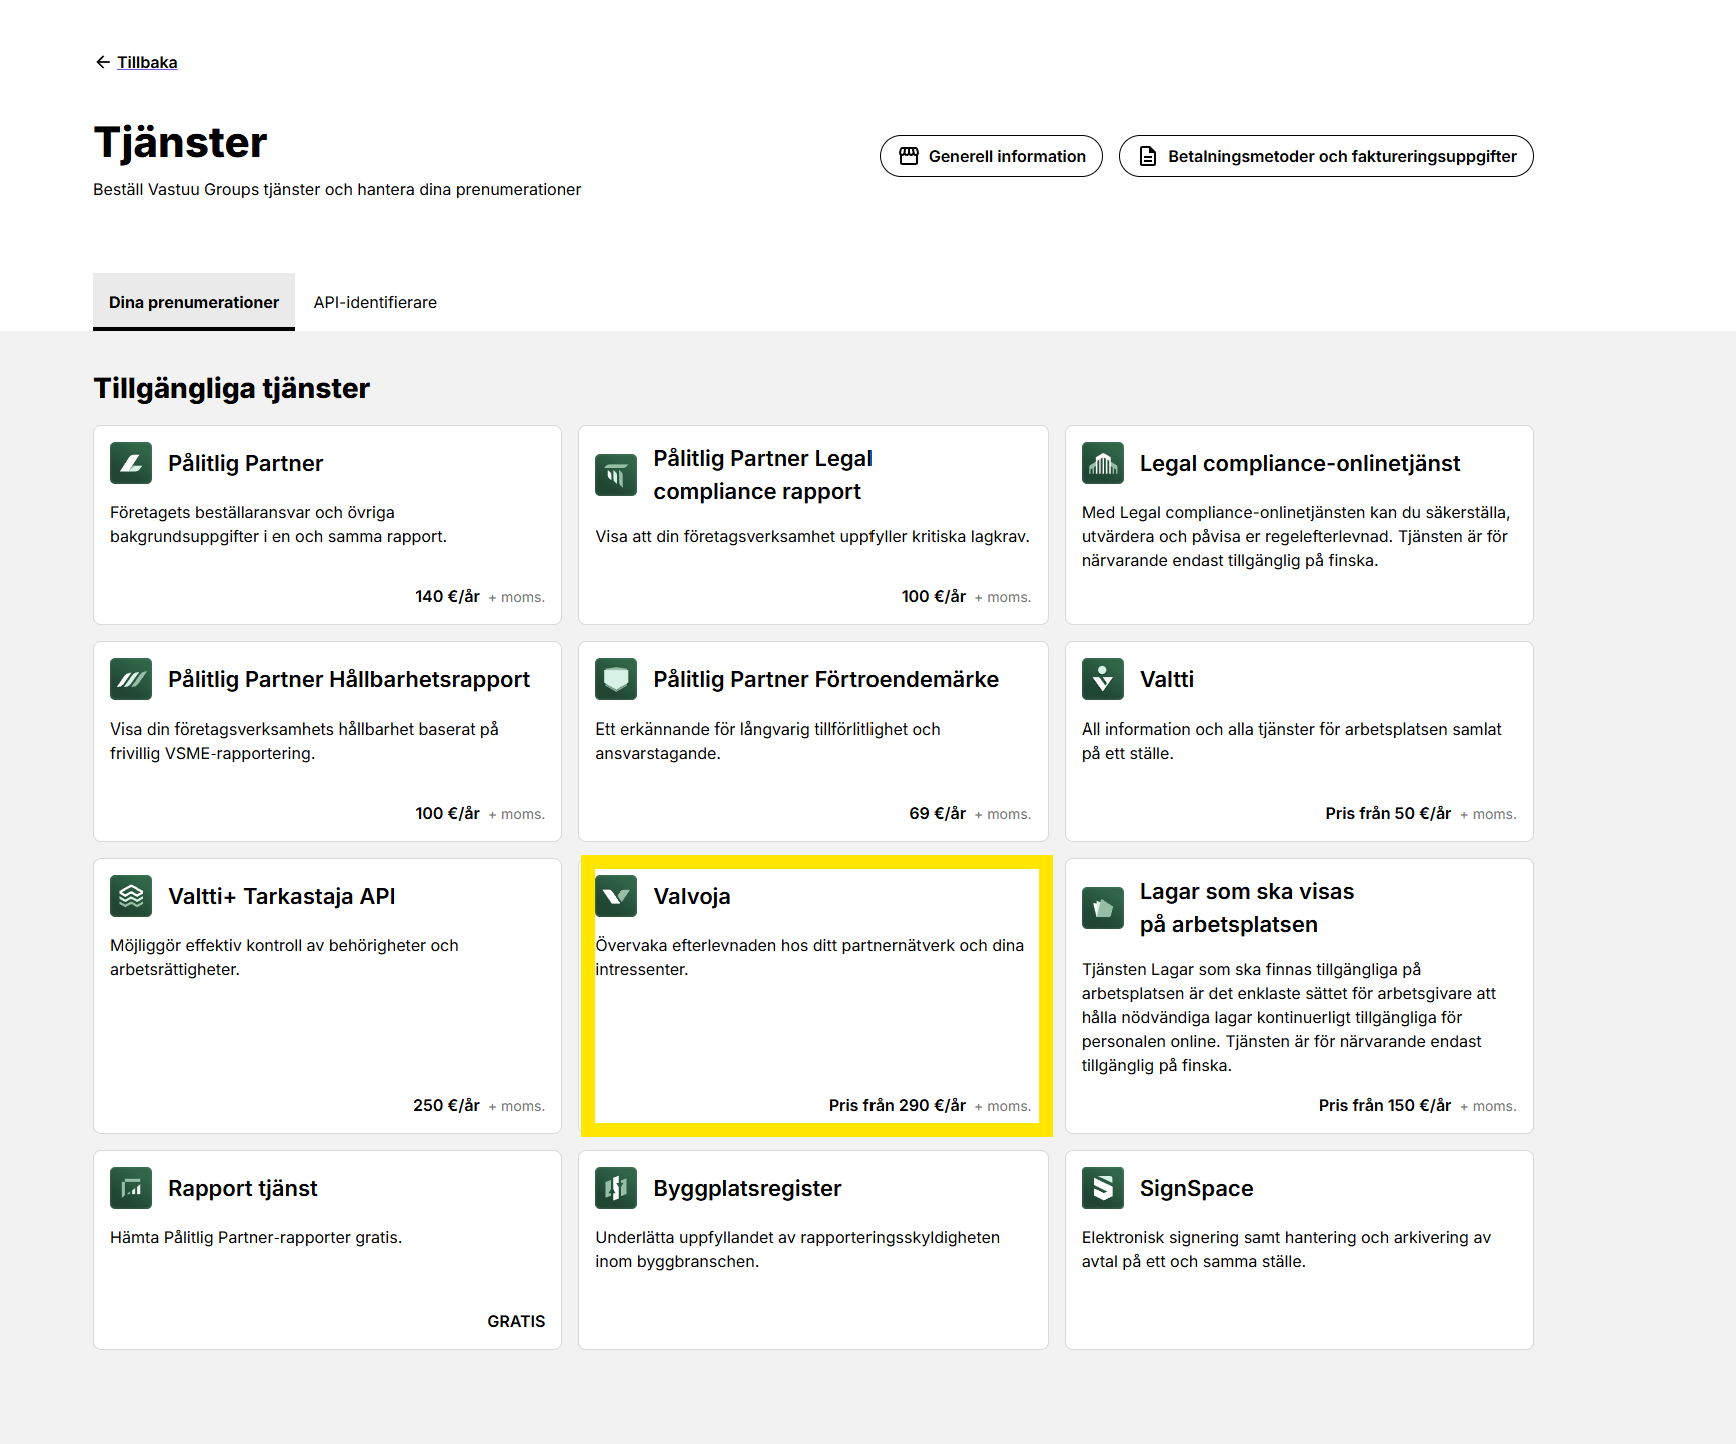Open Betalningsmetoder och faktureringsuppgifter

[x=1326, y=156]
